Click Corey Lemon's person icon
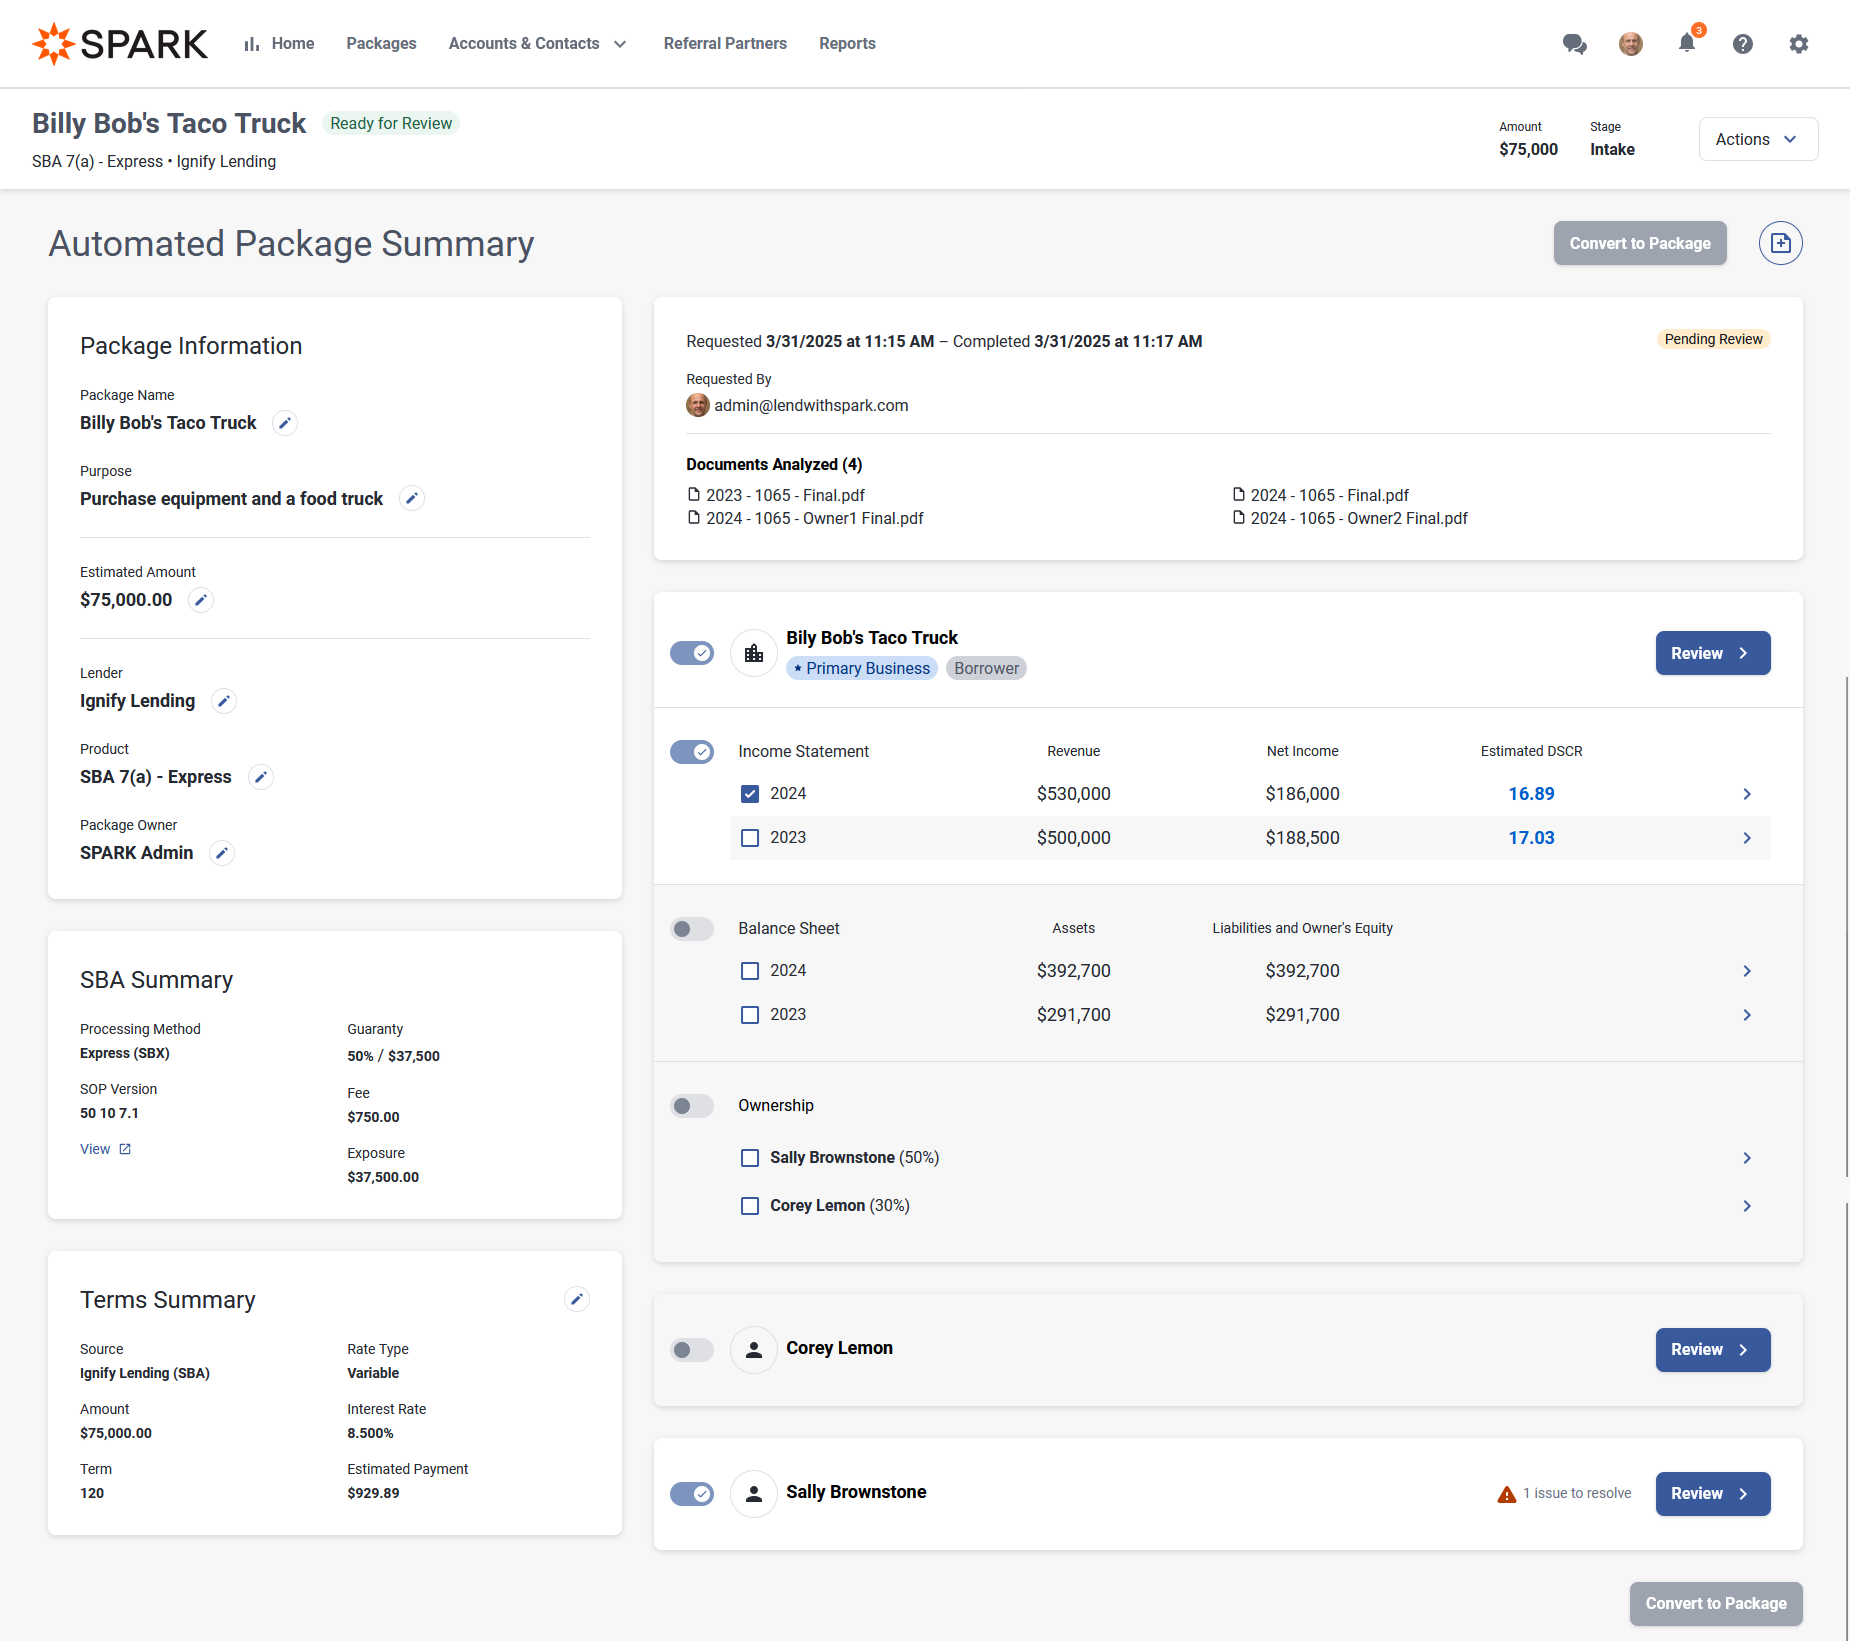This screenshot has height=1641, width=1850. 754,1350
